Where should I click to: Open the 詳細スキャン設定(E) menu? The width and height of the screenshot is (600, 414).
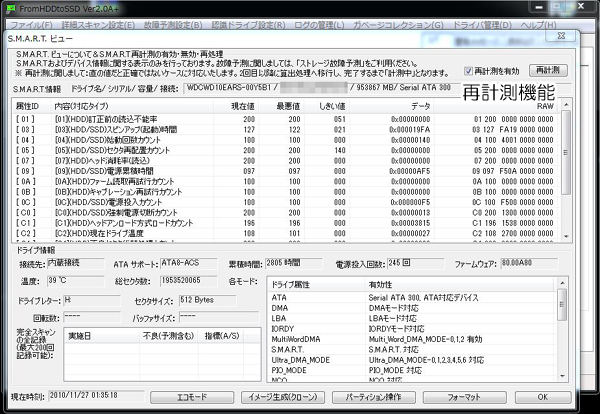pos(98,25)
